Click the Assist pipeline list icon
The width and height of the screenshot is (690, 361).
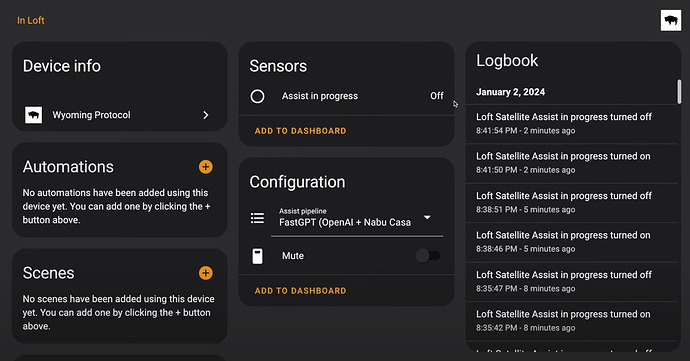[x=257, y=218]
